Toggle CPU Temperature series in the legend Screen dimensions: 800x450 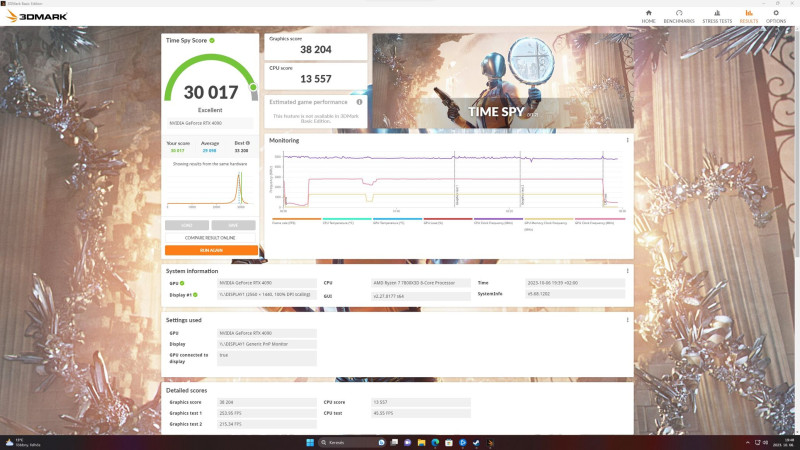click(346, 221)
